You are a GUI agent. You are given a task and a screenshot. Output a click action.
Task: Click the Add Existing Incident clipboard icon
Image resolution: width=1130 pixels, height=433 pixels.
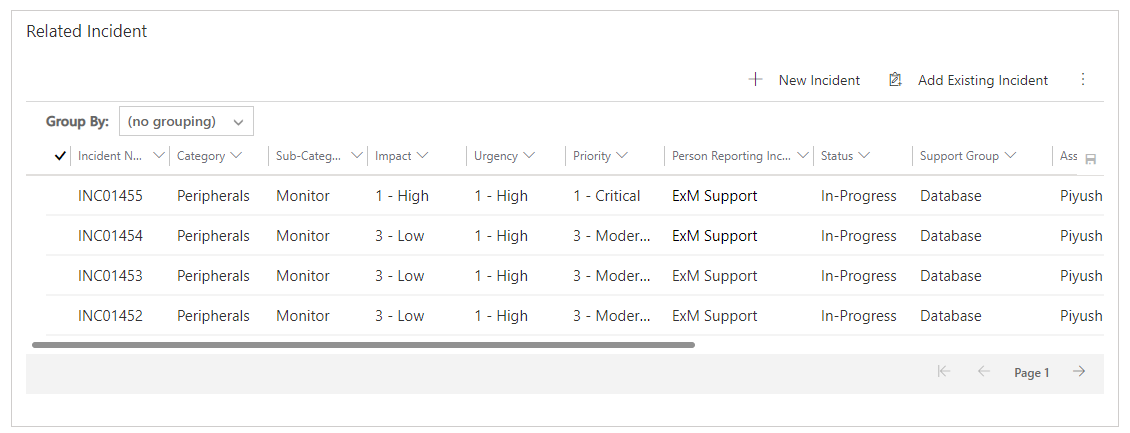point(895,80)
